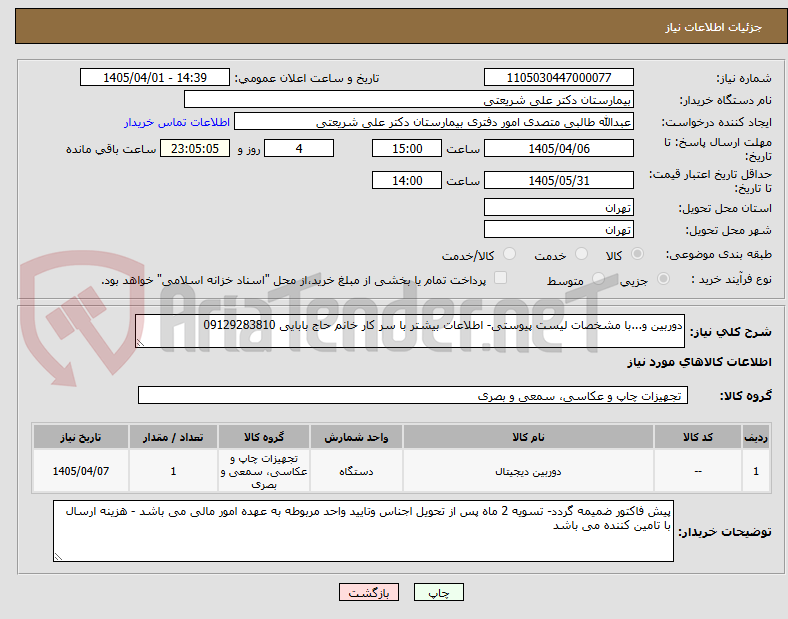Click the کد کالا column header

coord(698,437)
